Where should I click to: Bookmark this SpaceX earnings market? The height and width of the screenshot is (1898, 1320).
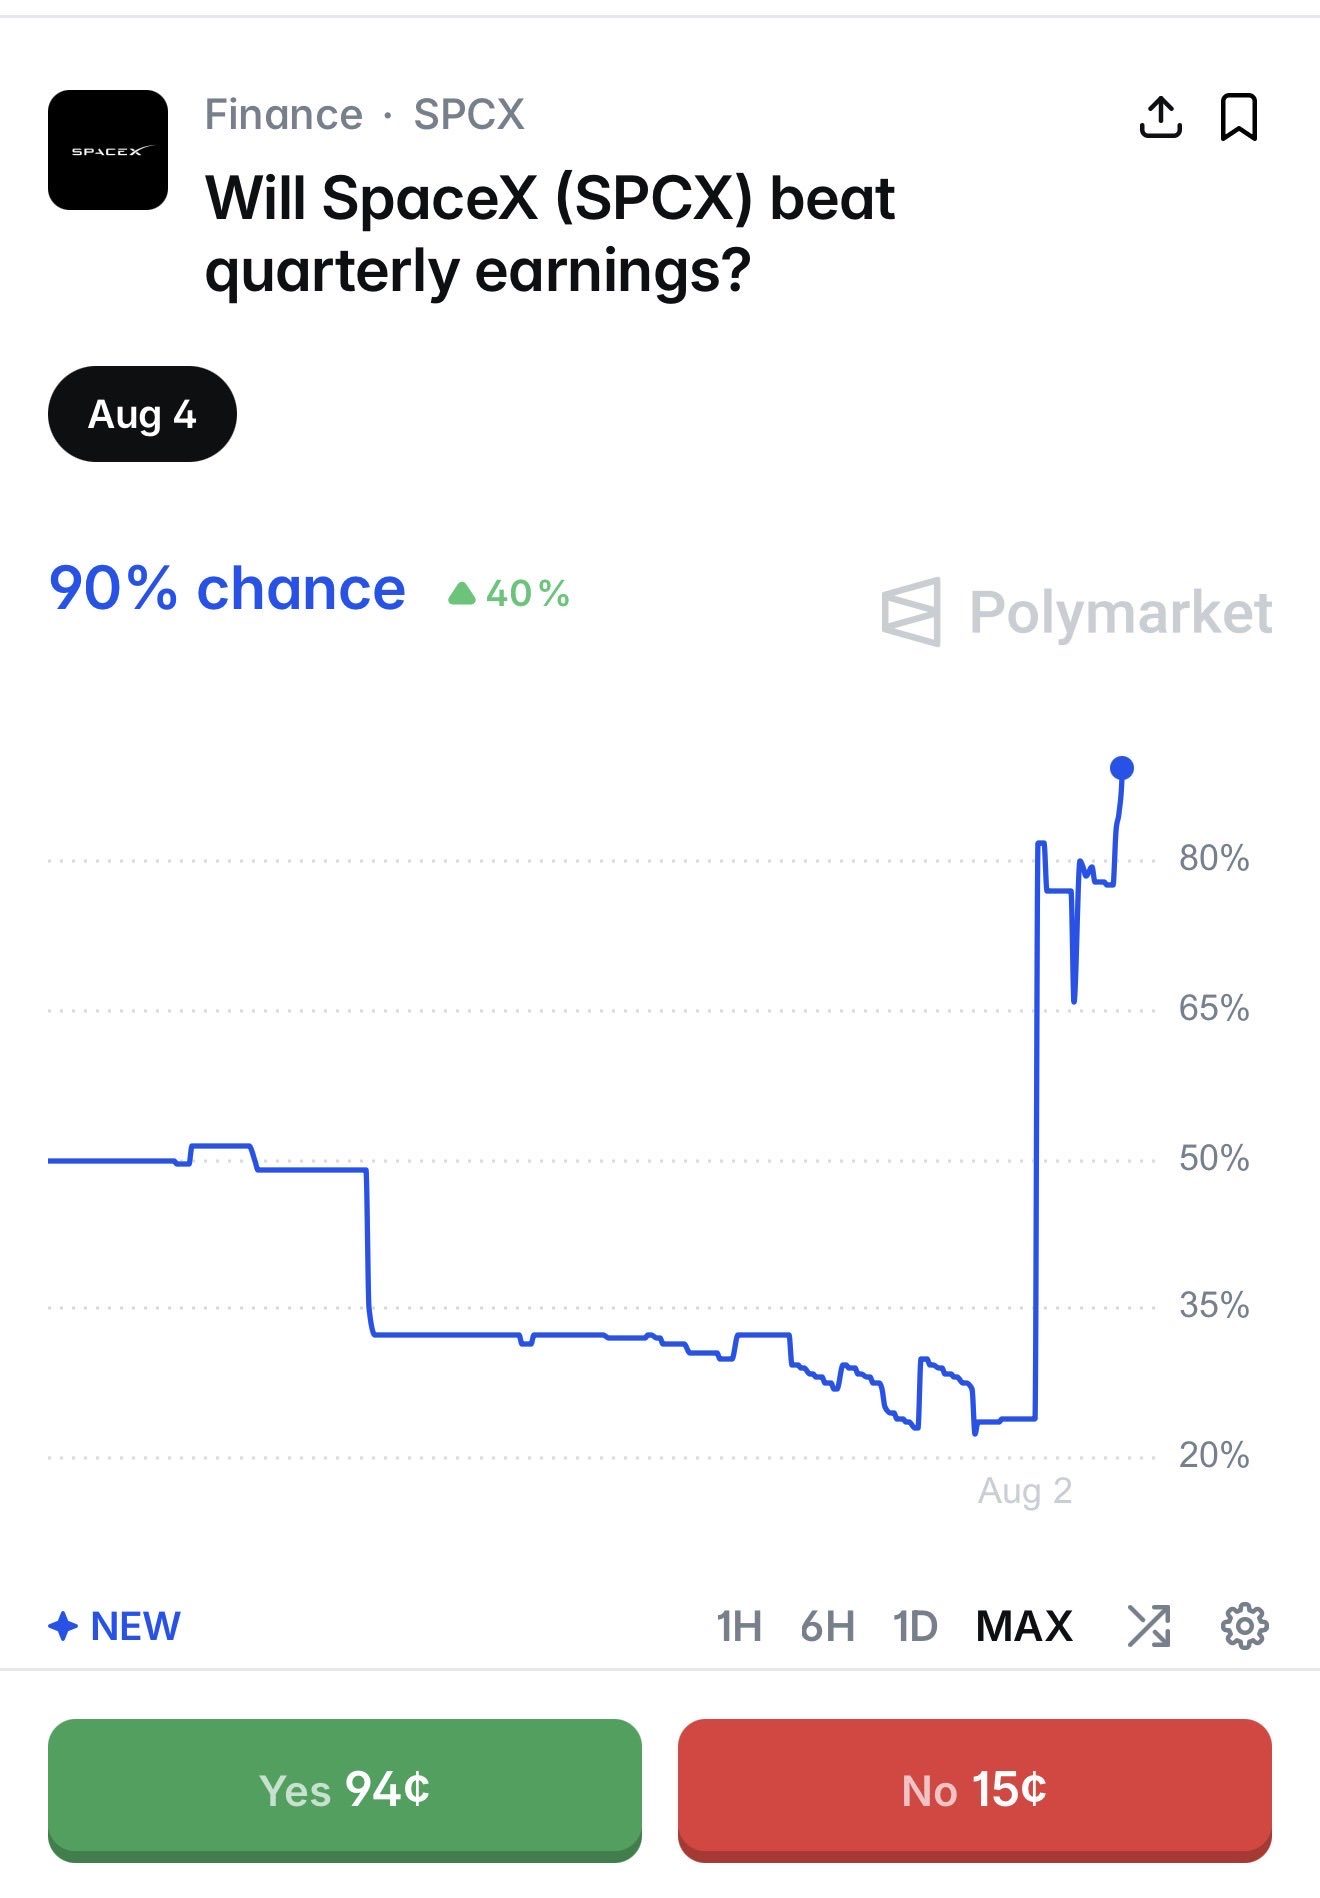point(1238,117)
